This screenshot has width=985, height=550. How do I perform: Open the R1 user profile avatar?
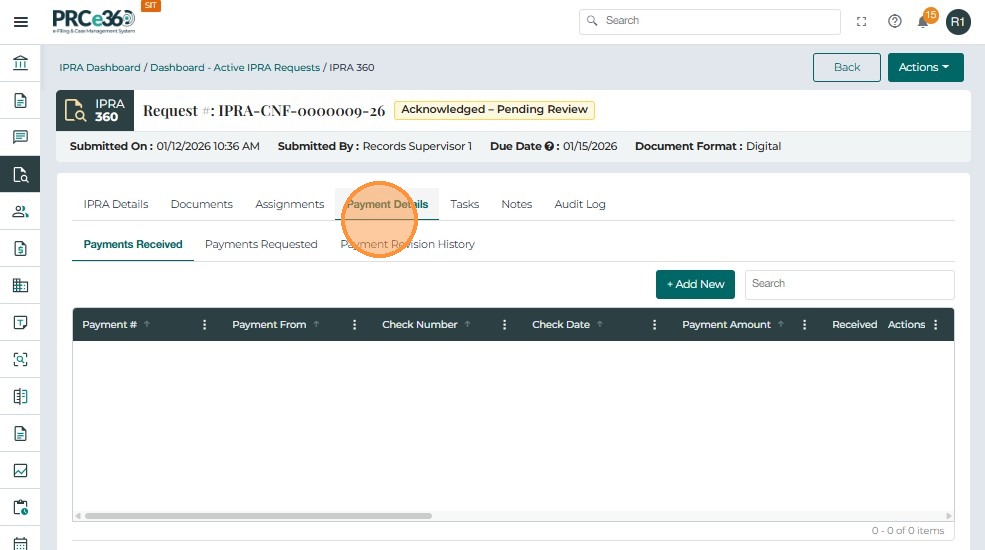[957, 22]
